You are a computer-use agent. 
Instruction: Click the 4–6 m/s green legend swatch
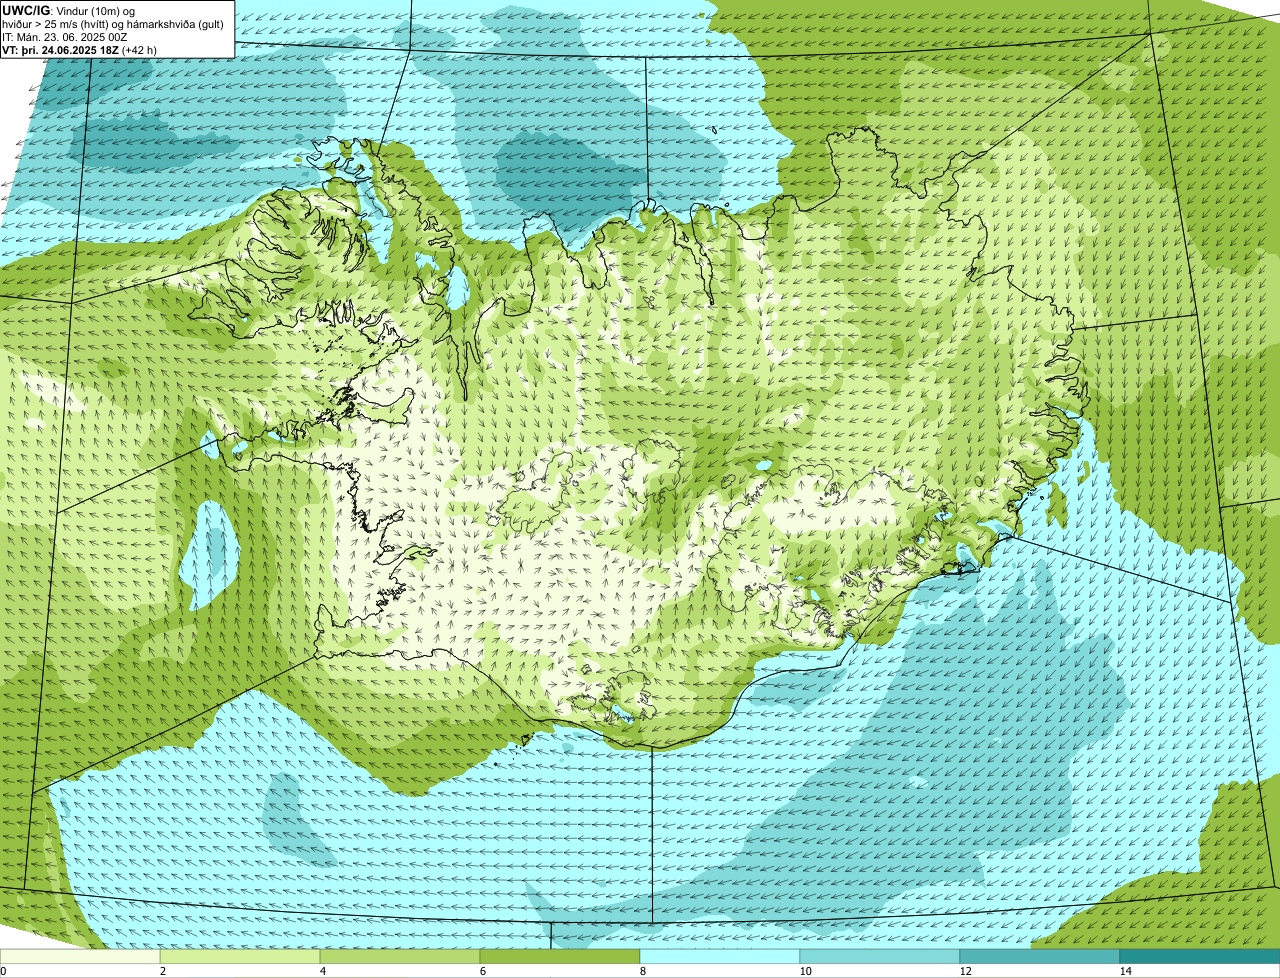pos(400,956)
